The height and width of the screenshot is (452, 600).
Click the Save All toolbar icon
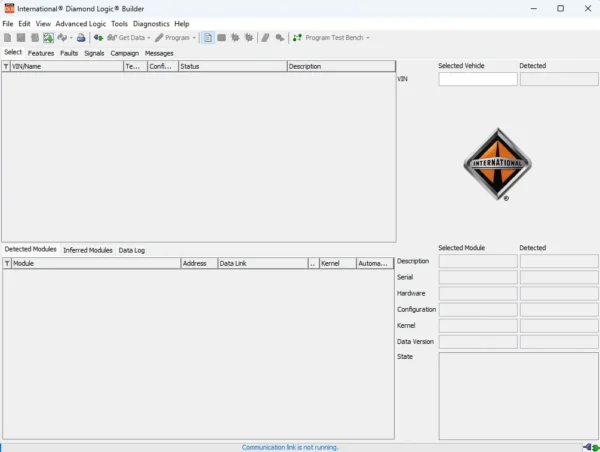click(35, 38)
